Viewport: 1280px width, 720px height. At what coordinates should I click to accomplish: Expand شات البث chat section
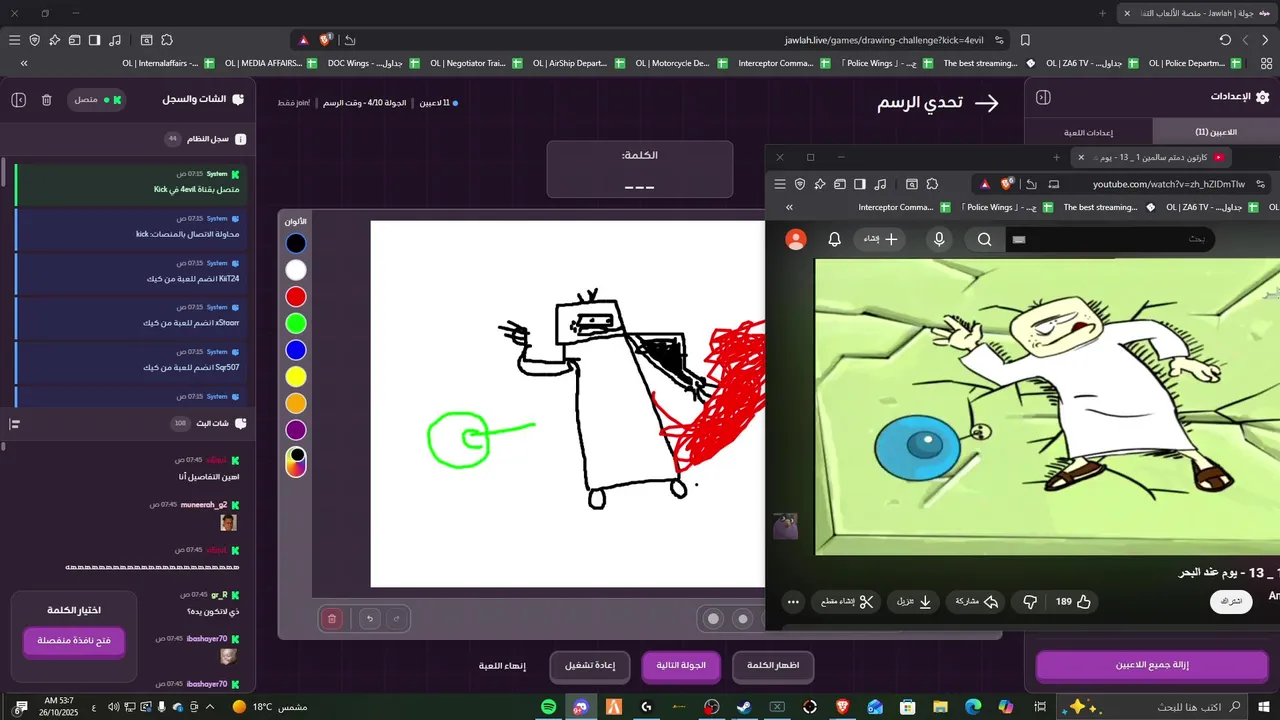point(127,424)
